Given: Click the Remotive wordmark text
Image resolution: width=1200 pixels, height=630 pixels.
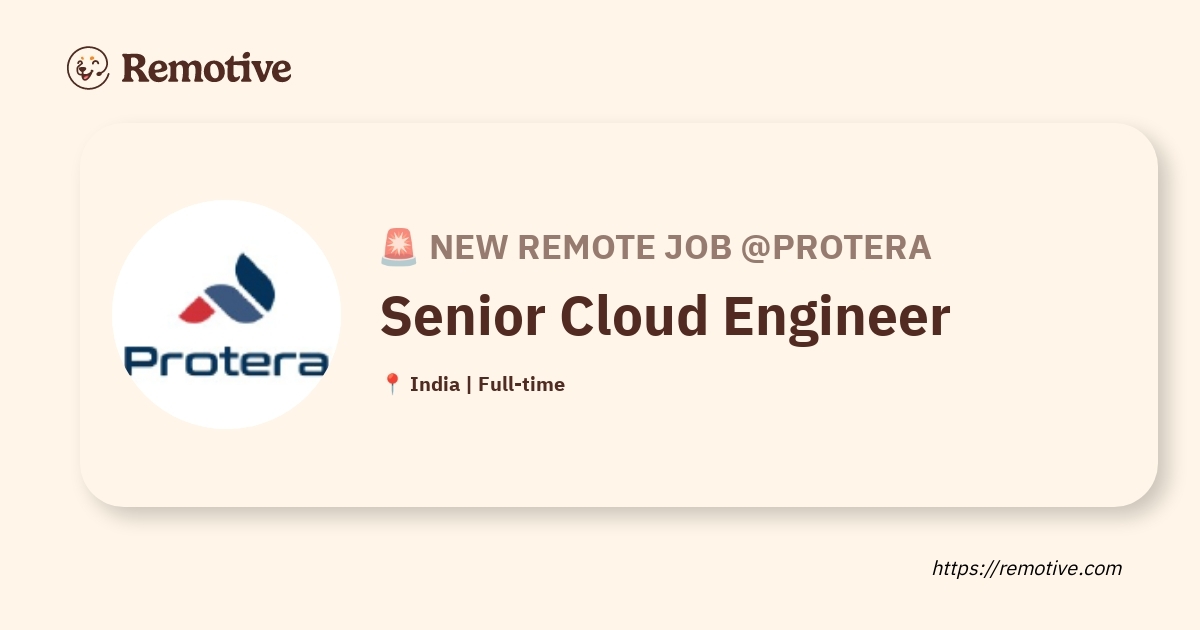Looking at the screenshot, I should point(206,68).
